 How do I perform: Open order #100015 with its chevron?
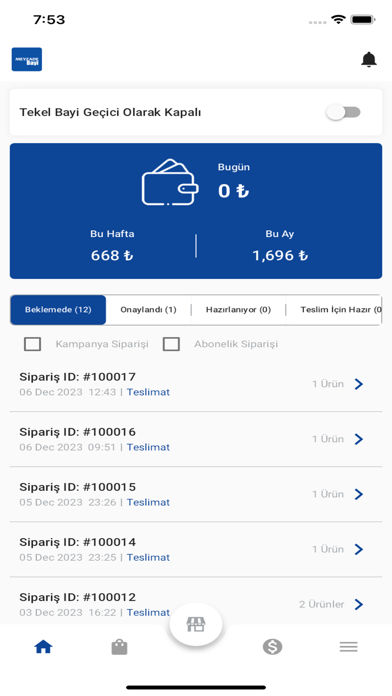(x=359, y=494)
